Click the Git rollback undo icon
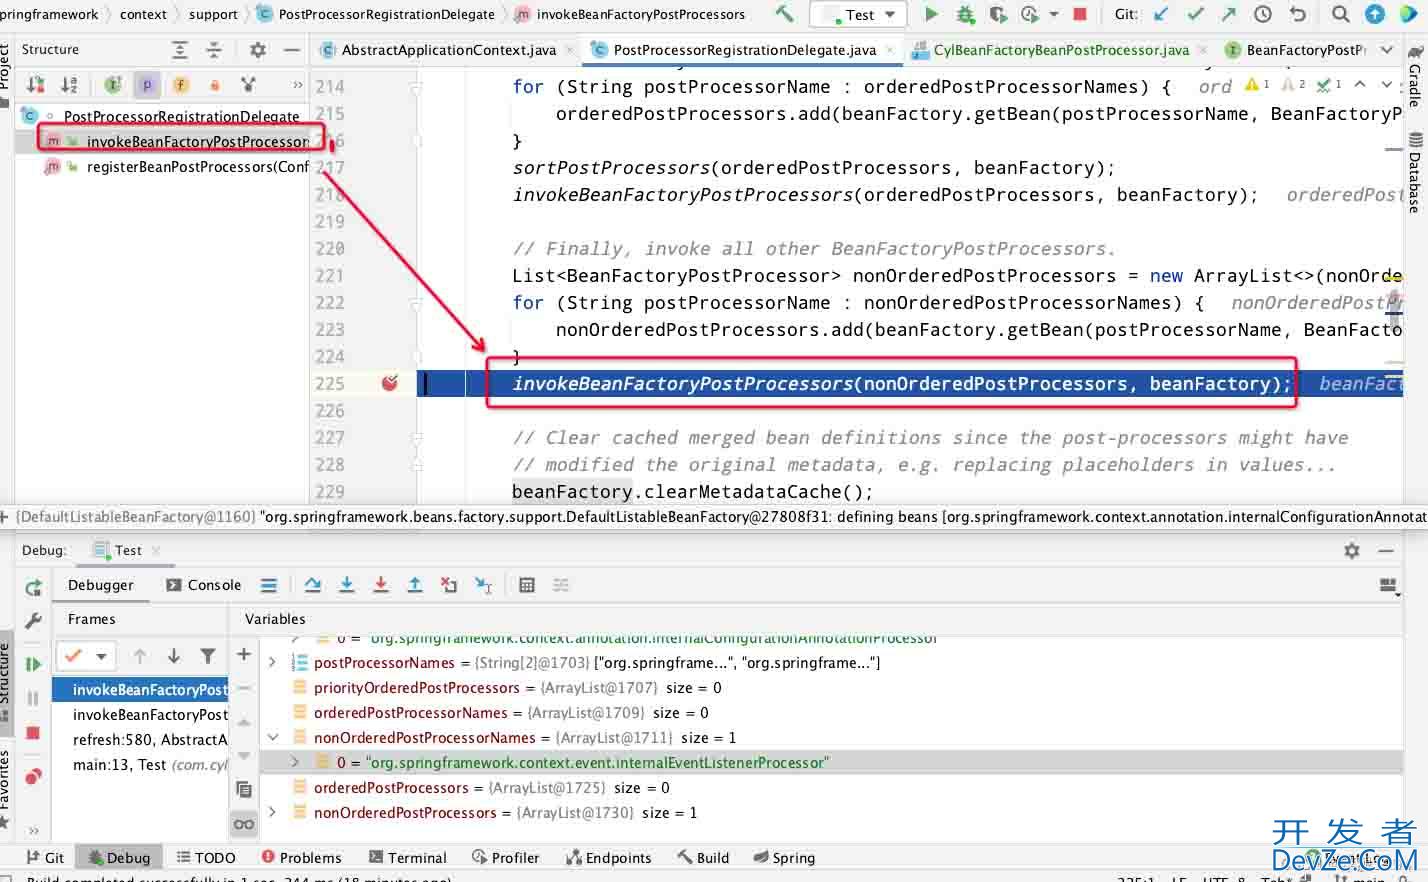This screenshot has width=1428, height=882. (x=1298, y=14)
